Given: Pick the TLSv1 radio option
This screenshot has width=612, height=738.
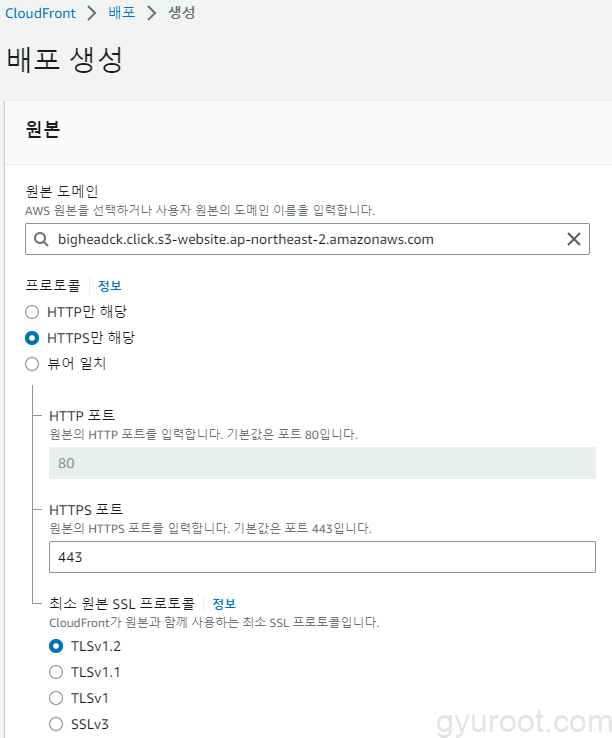Looking at the screenshot, I should [x=56, y=698].
